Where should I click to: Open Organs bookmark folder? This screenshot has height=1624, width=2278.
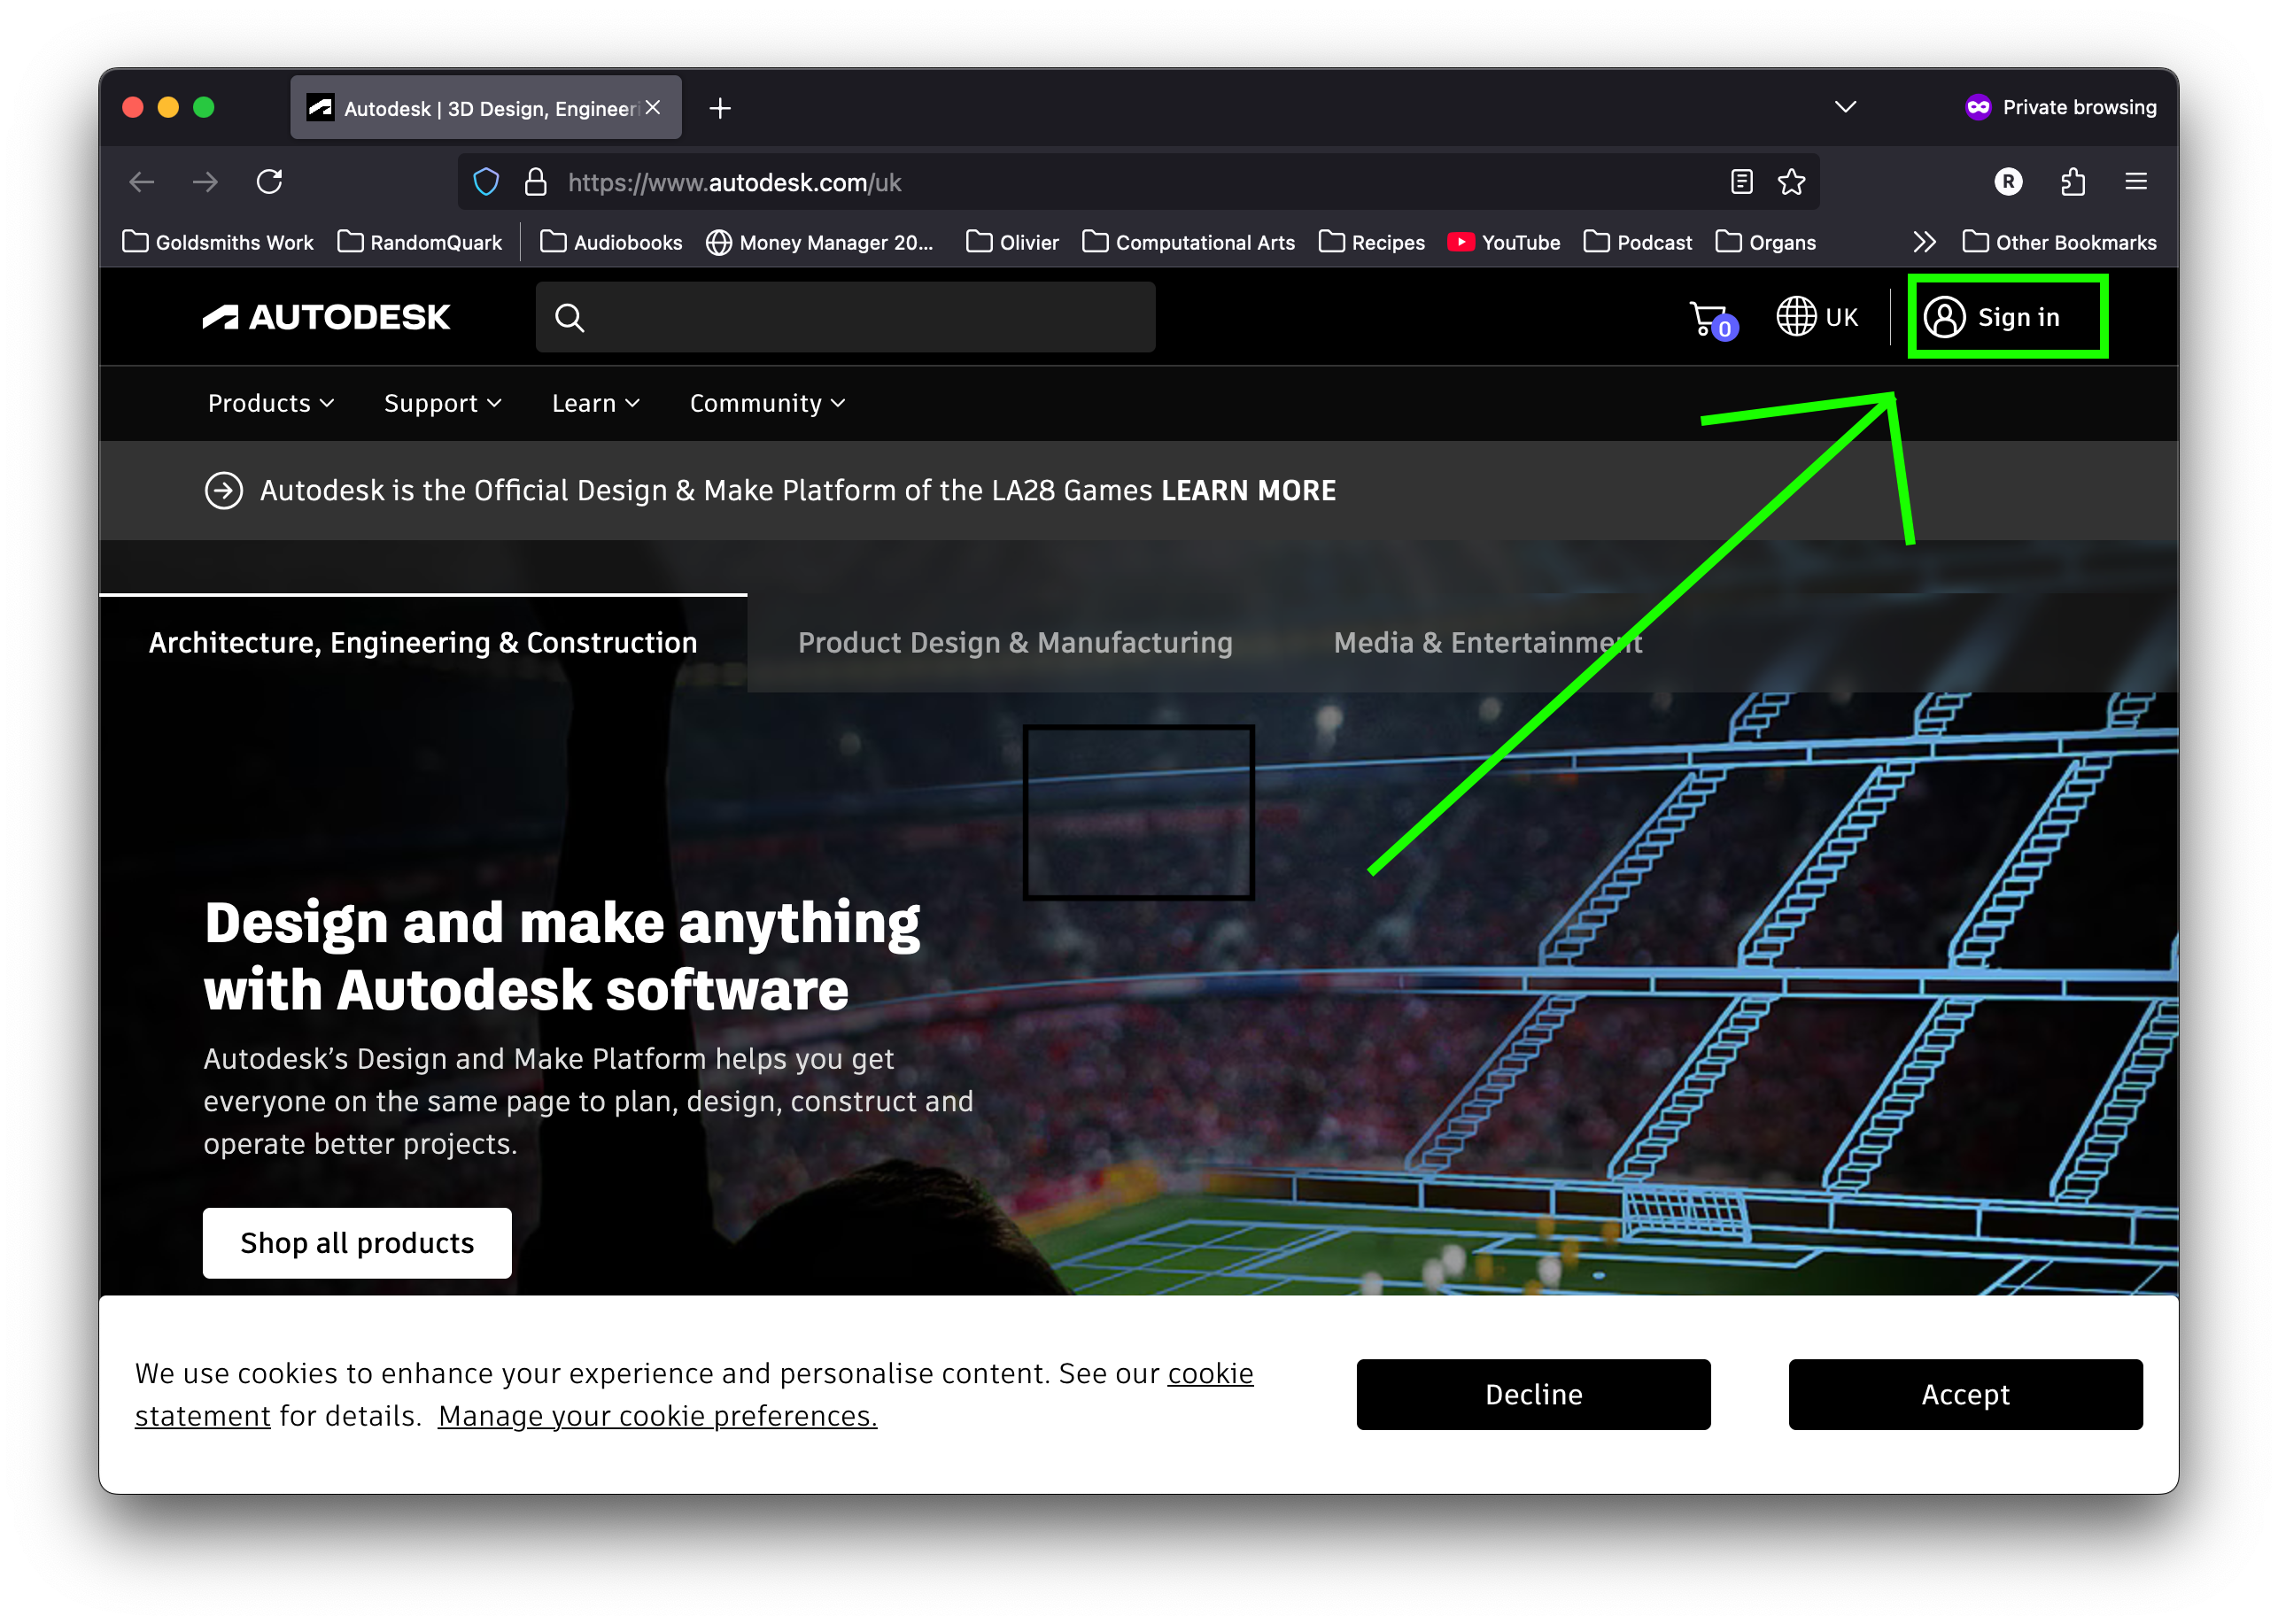coord(1765,242)
